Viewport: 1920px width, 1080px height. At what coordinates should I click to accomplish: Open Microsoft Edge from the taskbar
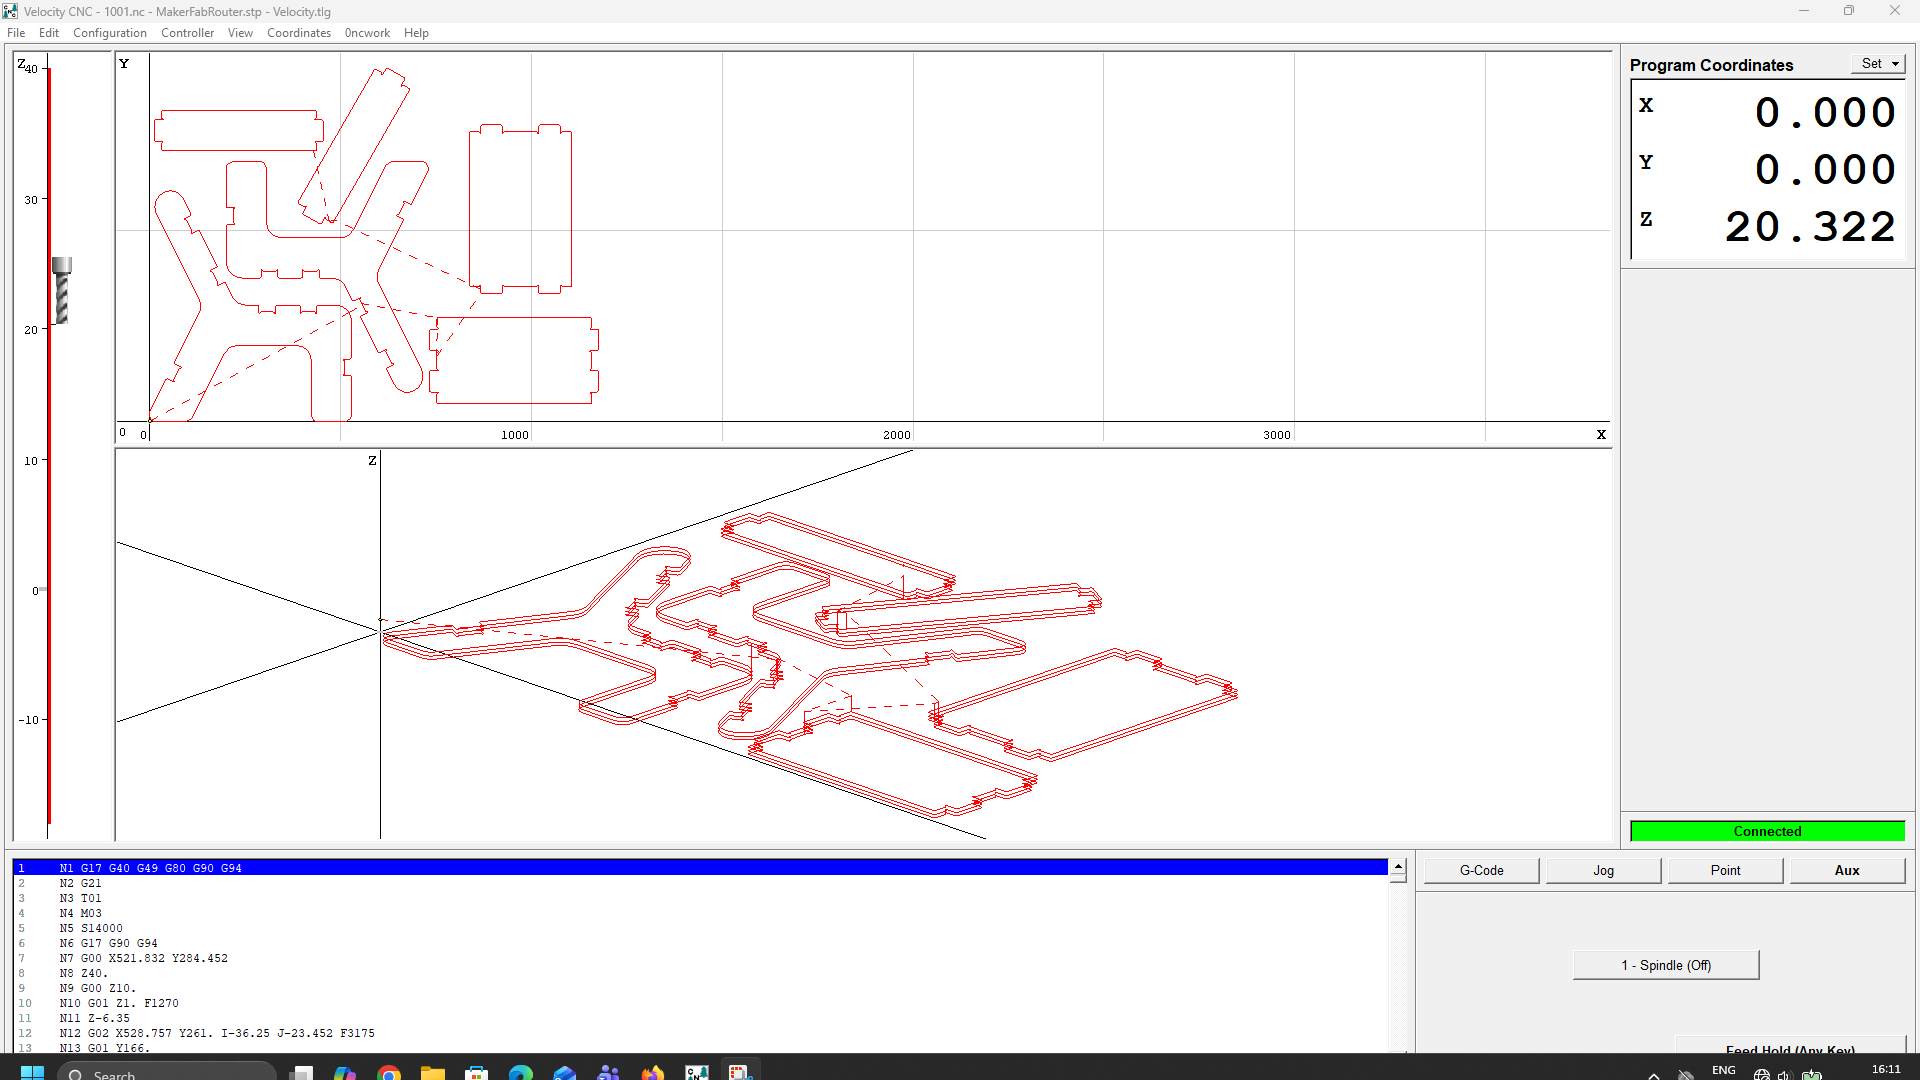pos(520,1073)
